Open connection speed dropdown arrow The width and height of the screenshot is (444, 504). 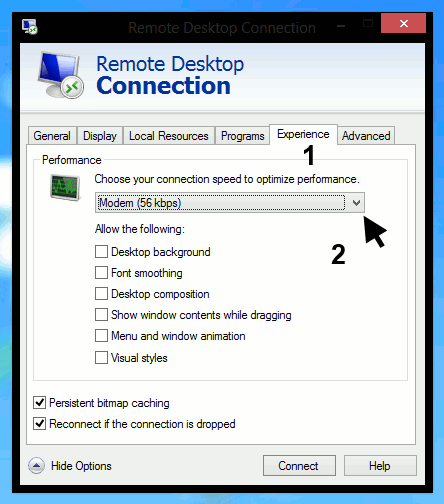356,203
